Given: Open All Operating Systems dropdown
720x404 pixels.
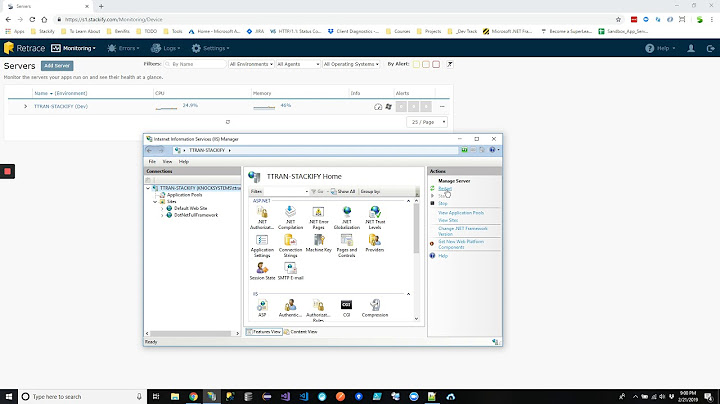Looking at the screenshot, I should click(x=351, y=64).
